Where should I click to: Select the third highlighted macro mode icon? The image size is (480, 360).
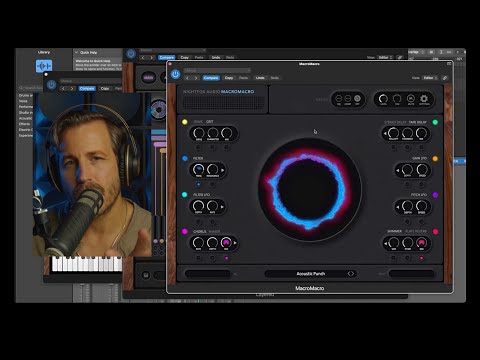(x=357, y=99)
